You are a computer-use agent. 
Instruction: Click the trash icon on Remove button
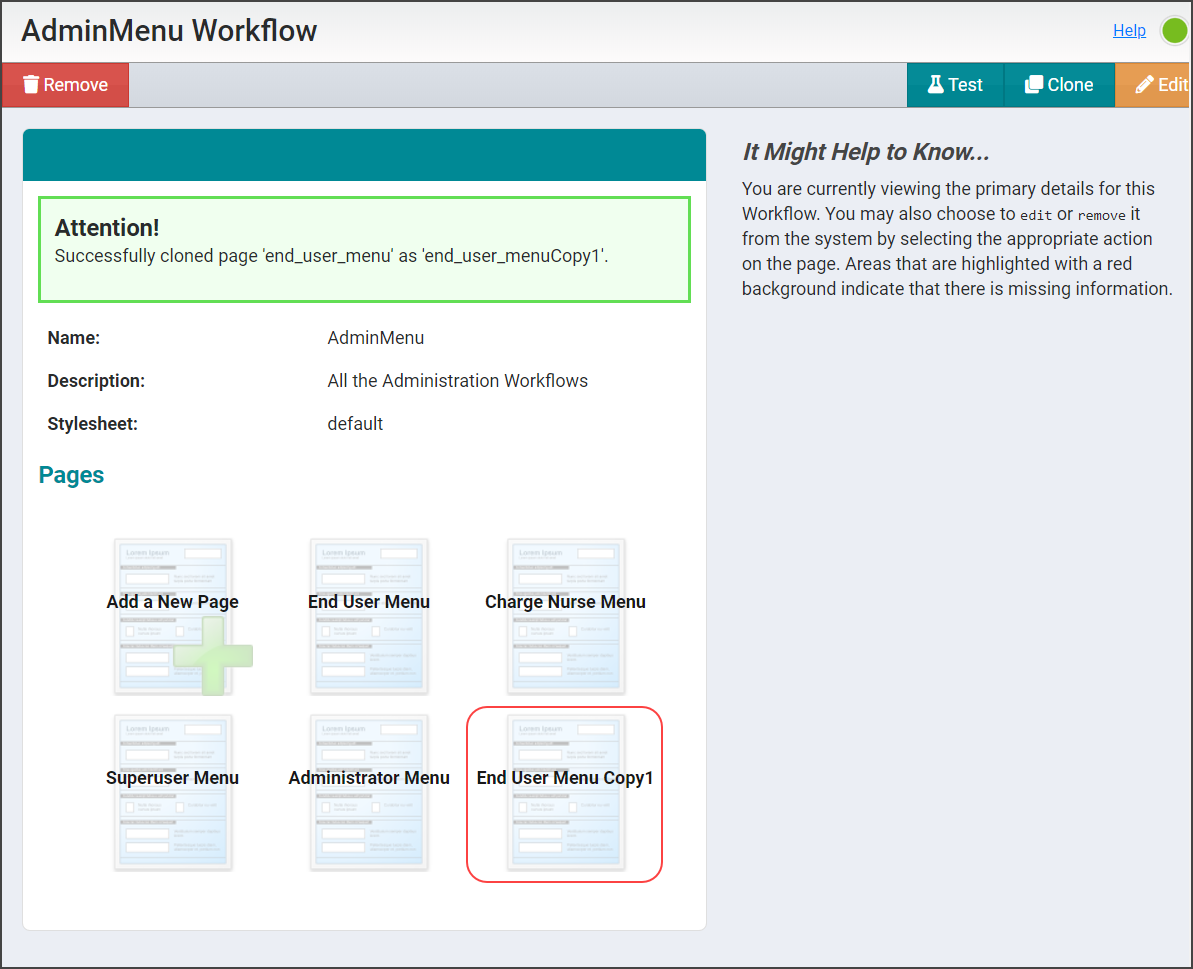click(31, 85)
